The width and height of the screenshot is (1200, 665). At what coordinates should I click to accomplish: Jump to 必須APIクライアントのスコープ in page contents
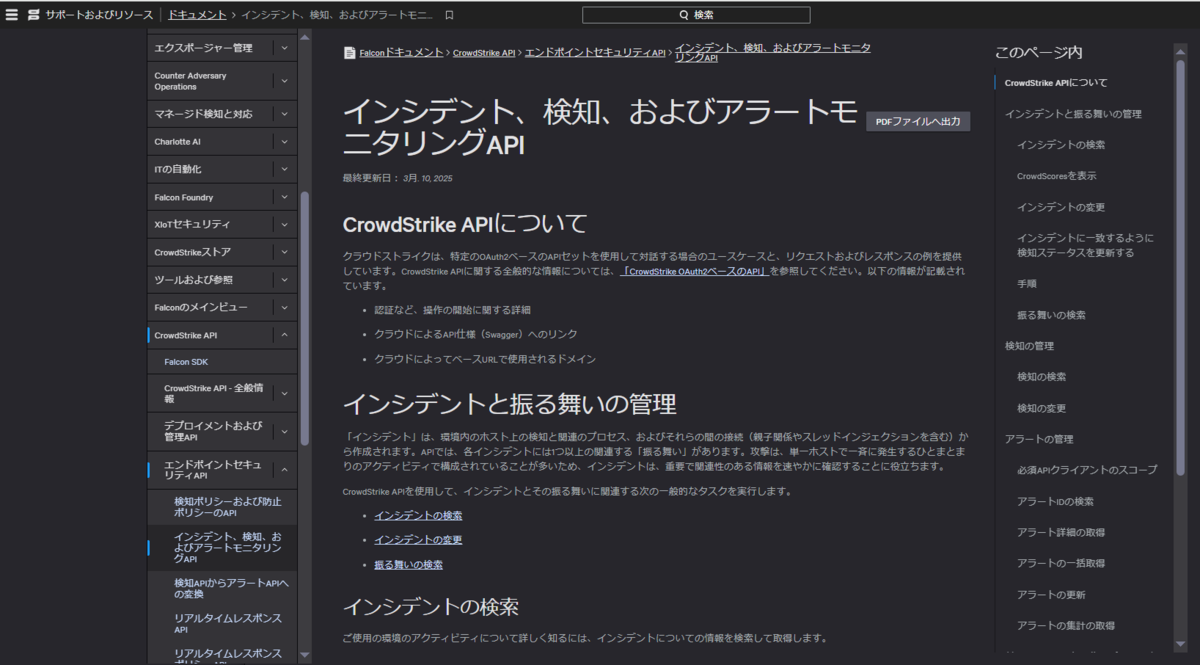pos(1087,470)
